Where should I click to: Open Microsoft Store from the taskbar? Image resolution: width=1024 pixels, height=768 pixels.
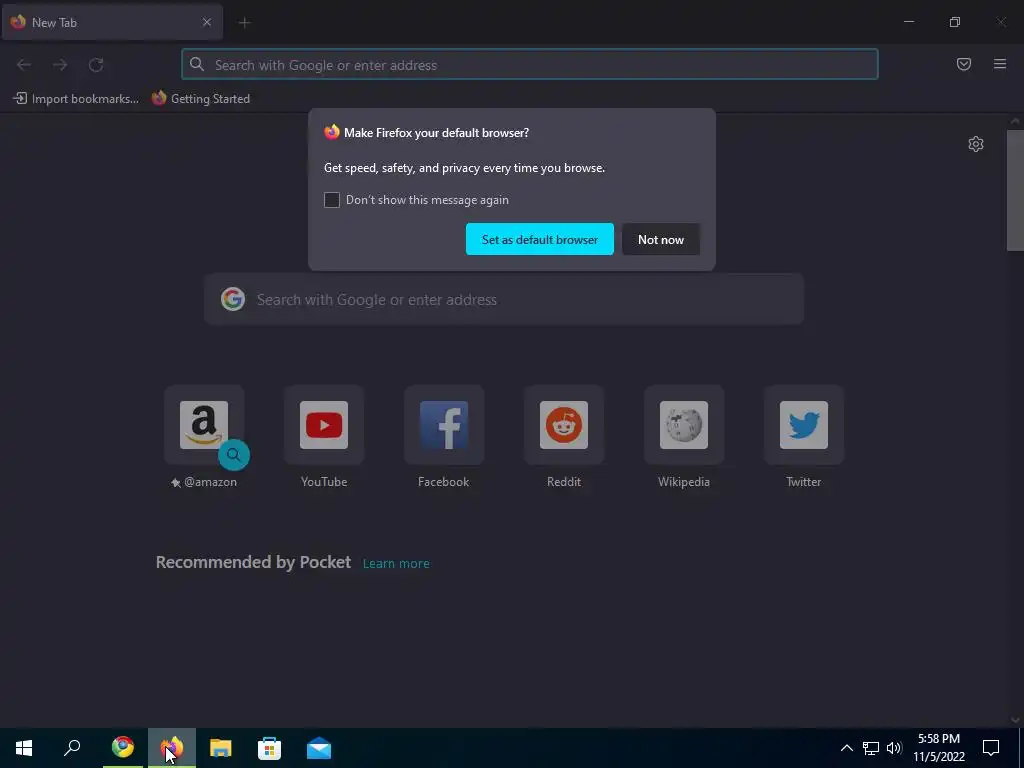coord(269,748)
